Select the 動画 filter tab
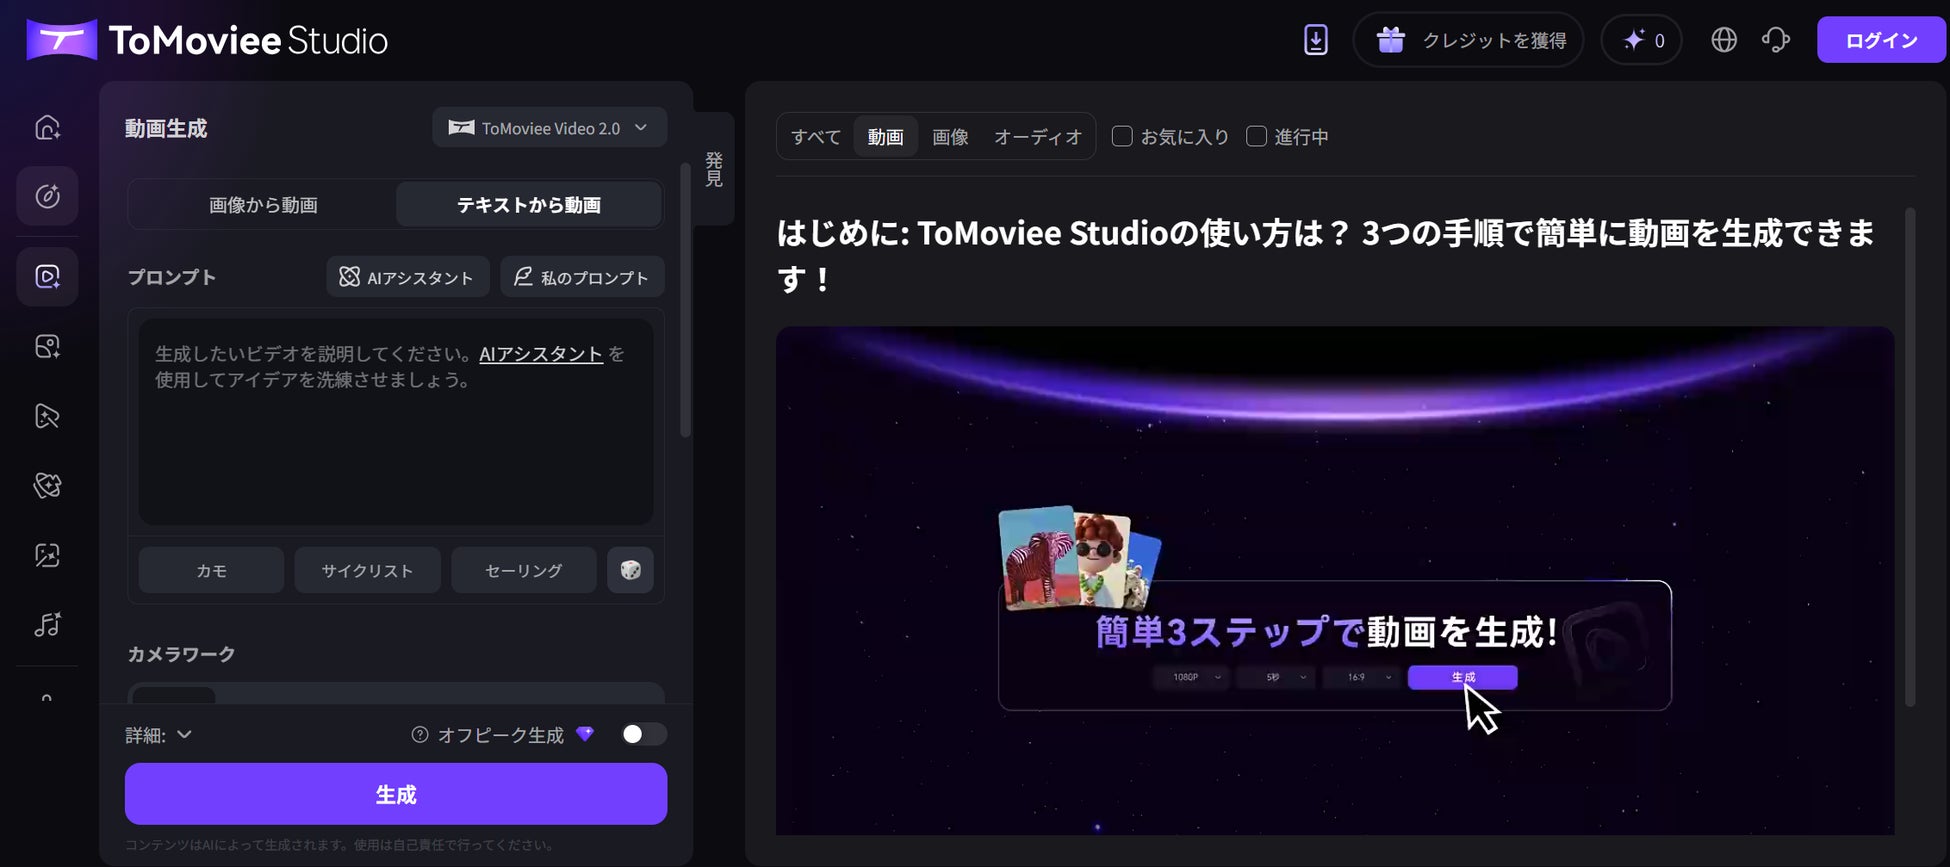This screenshot has width=1950, height=867. pos(886,137)
